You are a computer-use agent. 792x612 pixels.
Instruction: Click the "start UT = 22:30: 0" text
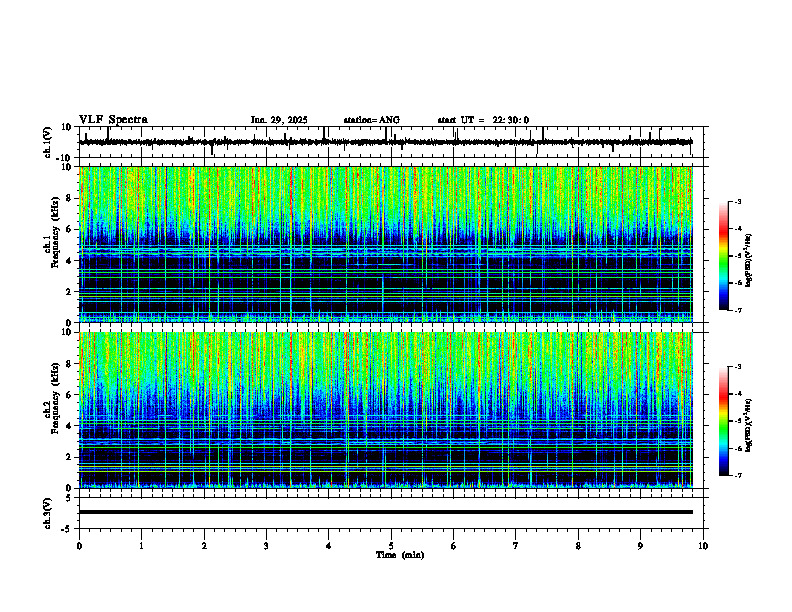(483, 120)
